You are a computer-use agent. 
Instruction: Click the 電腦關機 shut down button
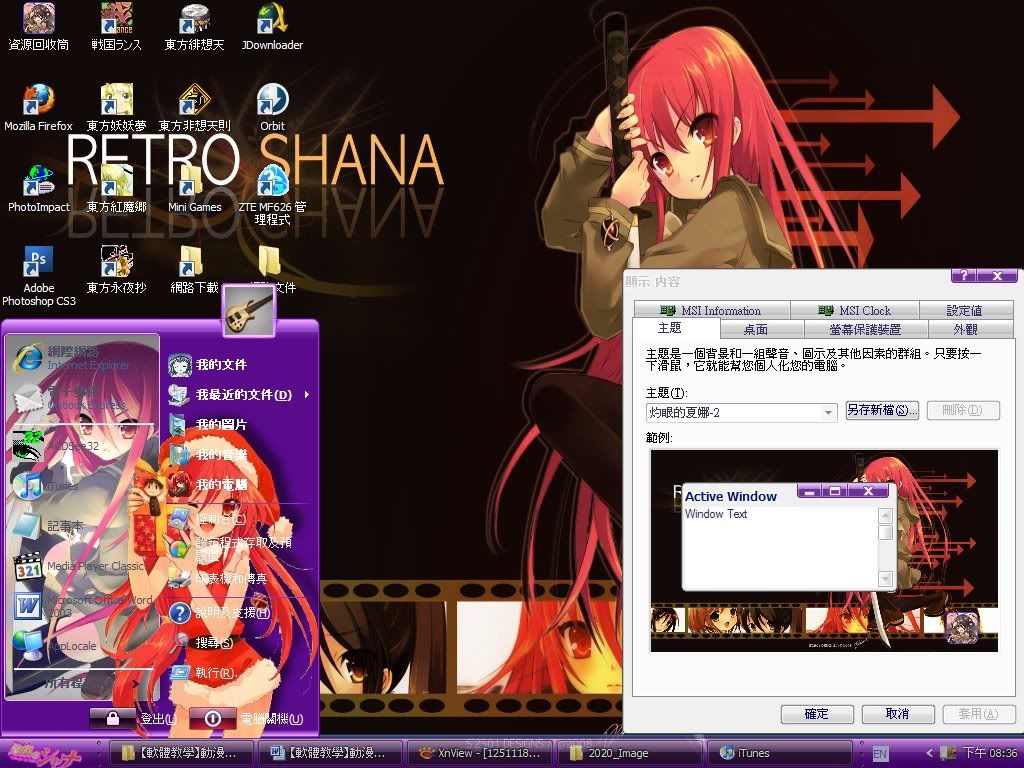tap(248, 719)
